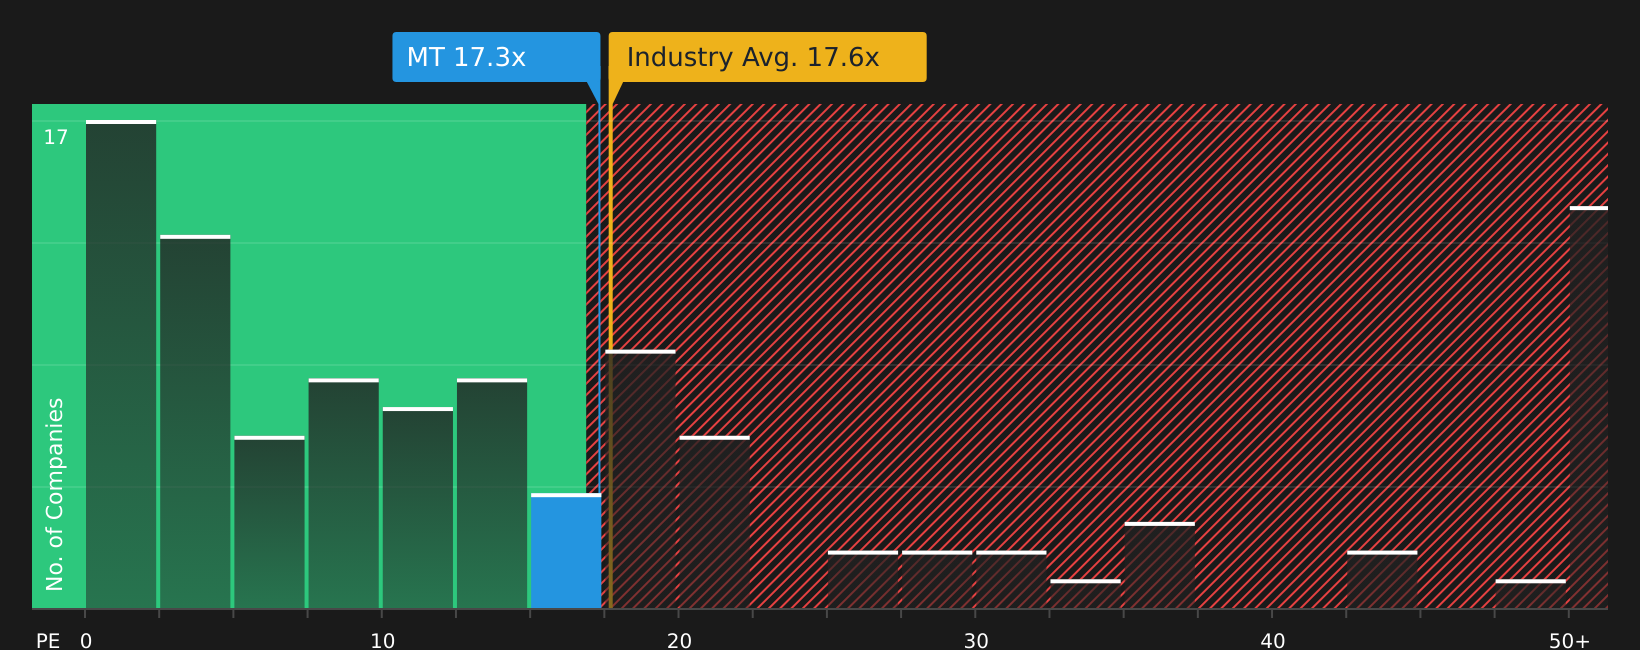
Task: Click the bar just right of Industry Avg line
Action: click(x=640, y=479)
